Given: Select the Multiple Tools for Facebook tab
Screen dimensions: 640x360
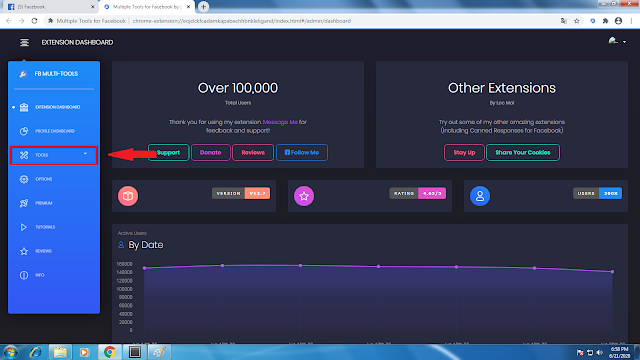Looking at the screenshot, I should pyautogui.click(x=147, y=7).
